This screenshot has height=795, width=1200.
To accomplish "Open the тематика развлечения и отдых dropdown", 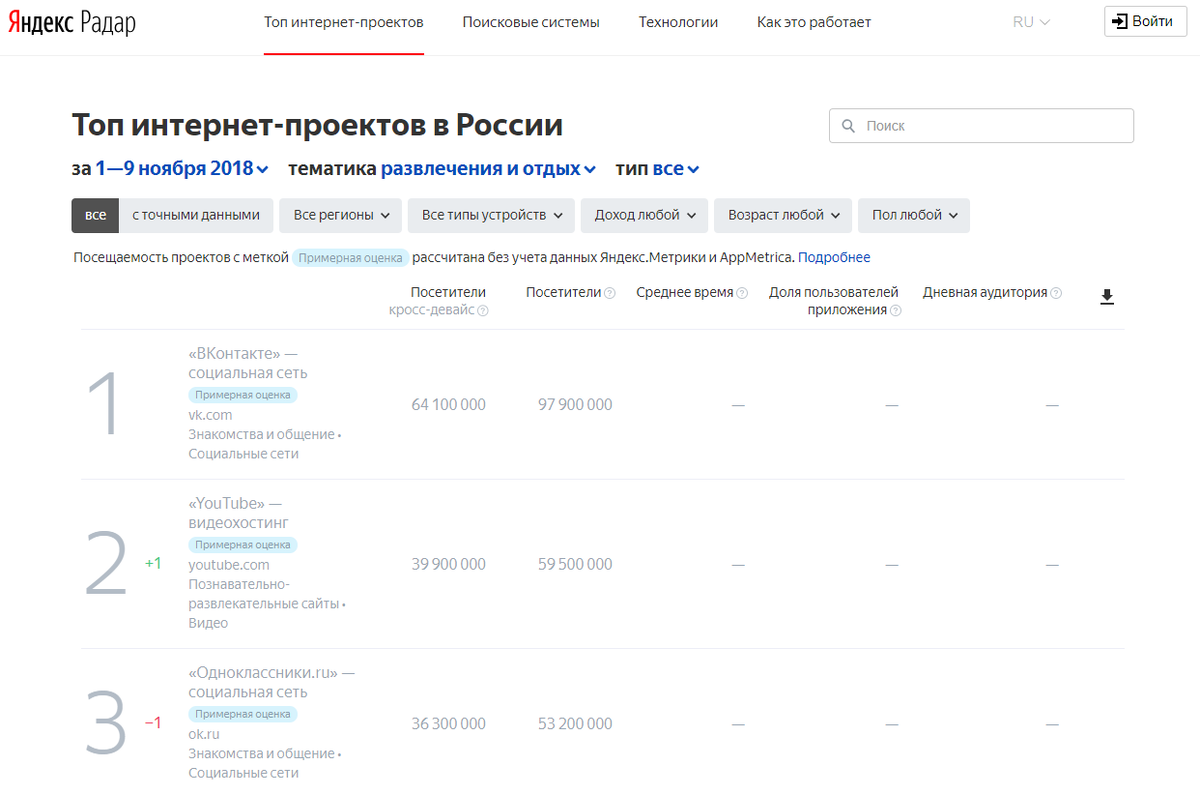I will [488, 169].
